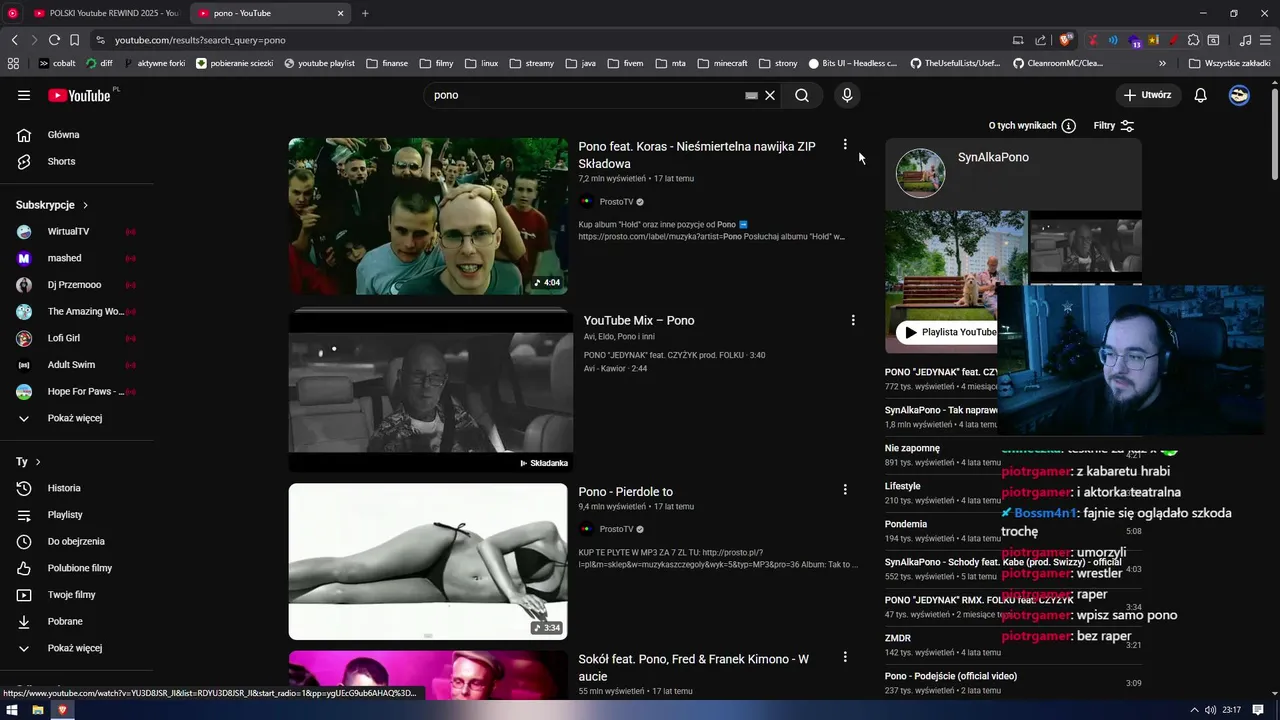
Task: Expand the Subskrypcje section
Action: pos(52,205)
